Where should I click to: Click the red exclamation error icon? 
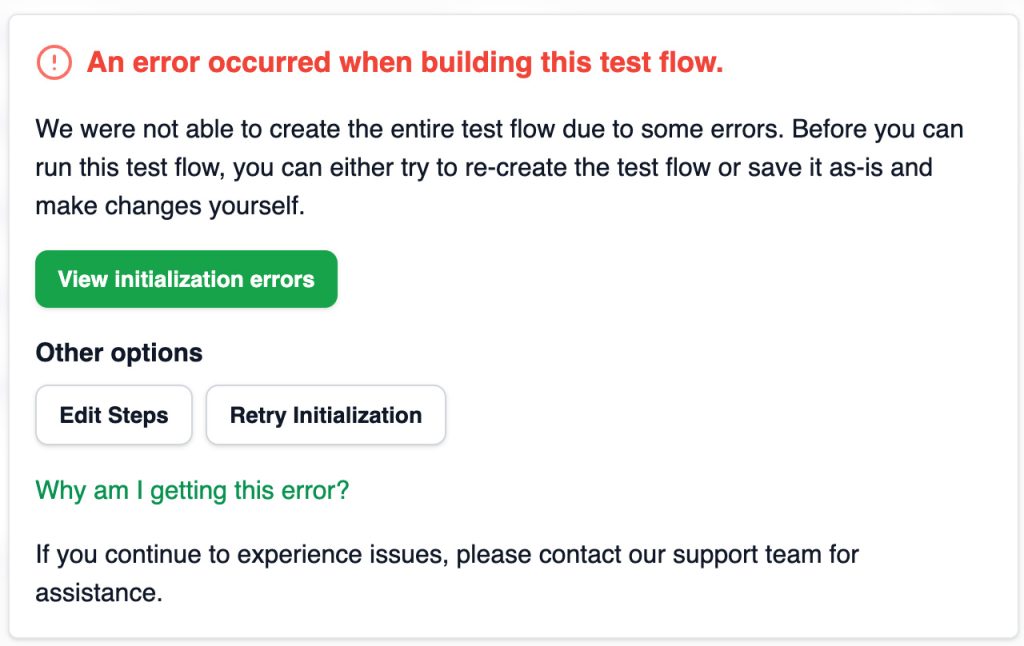point(54,63)
